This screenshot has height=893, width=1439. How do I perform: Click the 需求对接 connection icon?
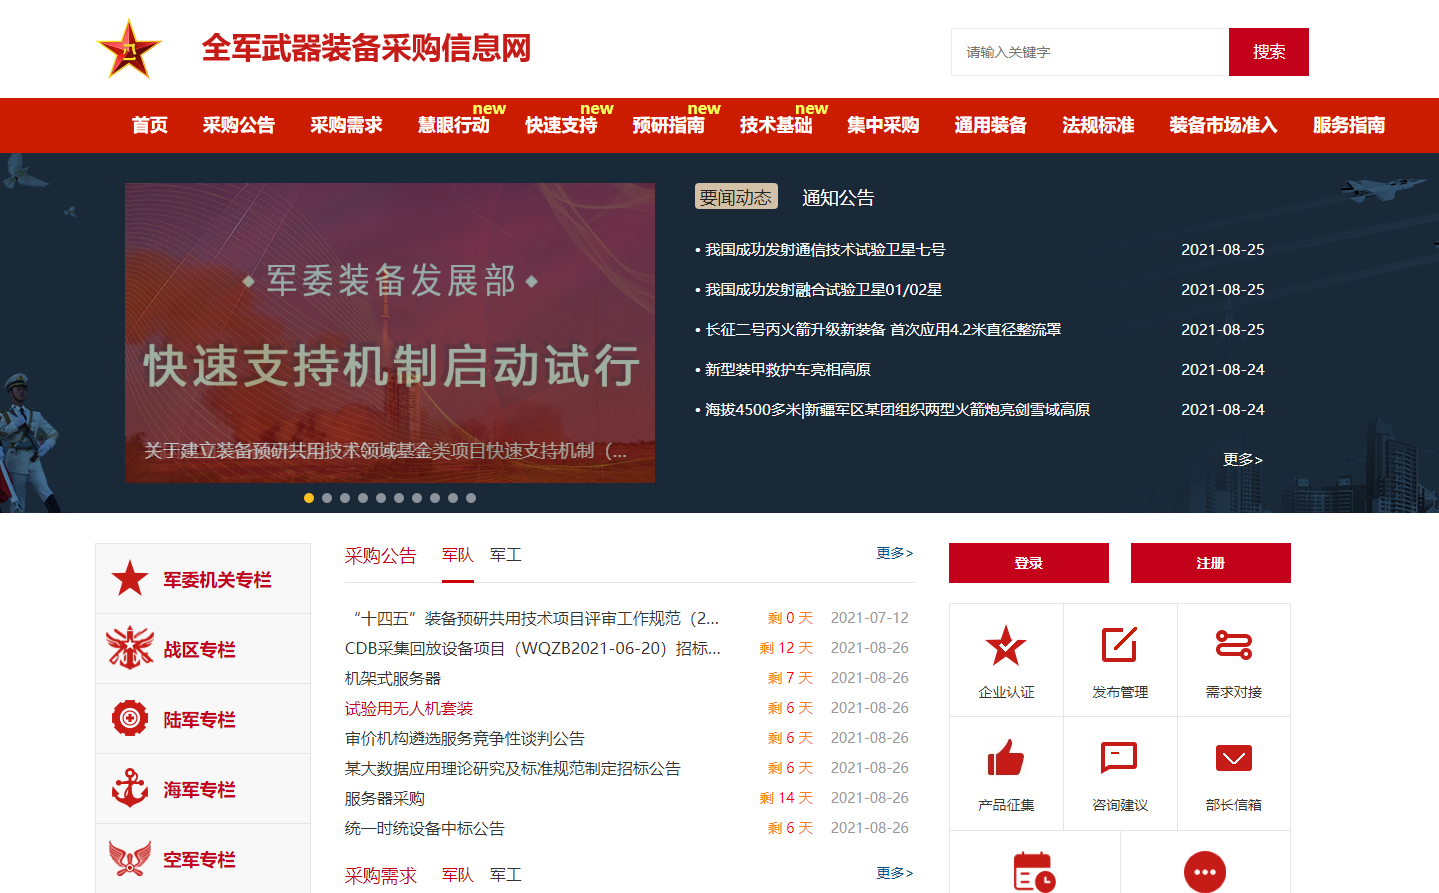(x=1233, y=645)
